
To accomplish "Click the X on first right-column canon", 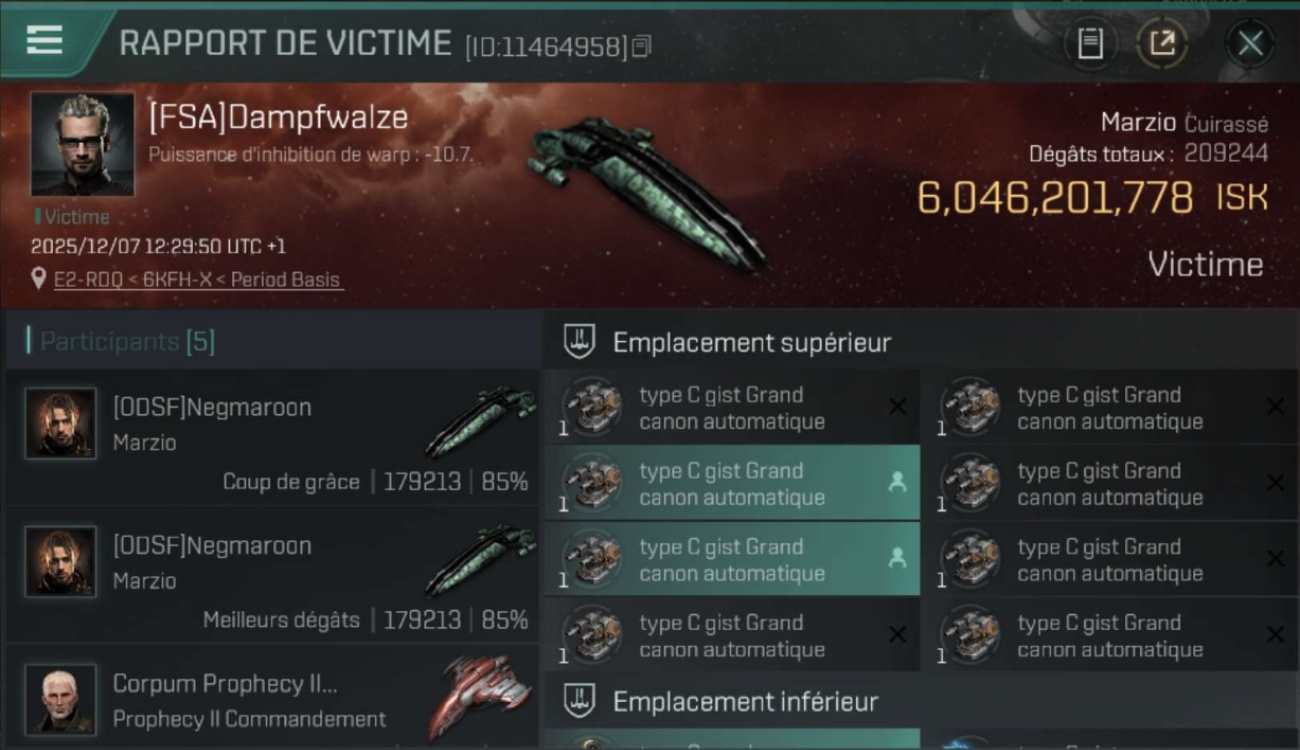I will click(x=1275, y=406).
